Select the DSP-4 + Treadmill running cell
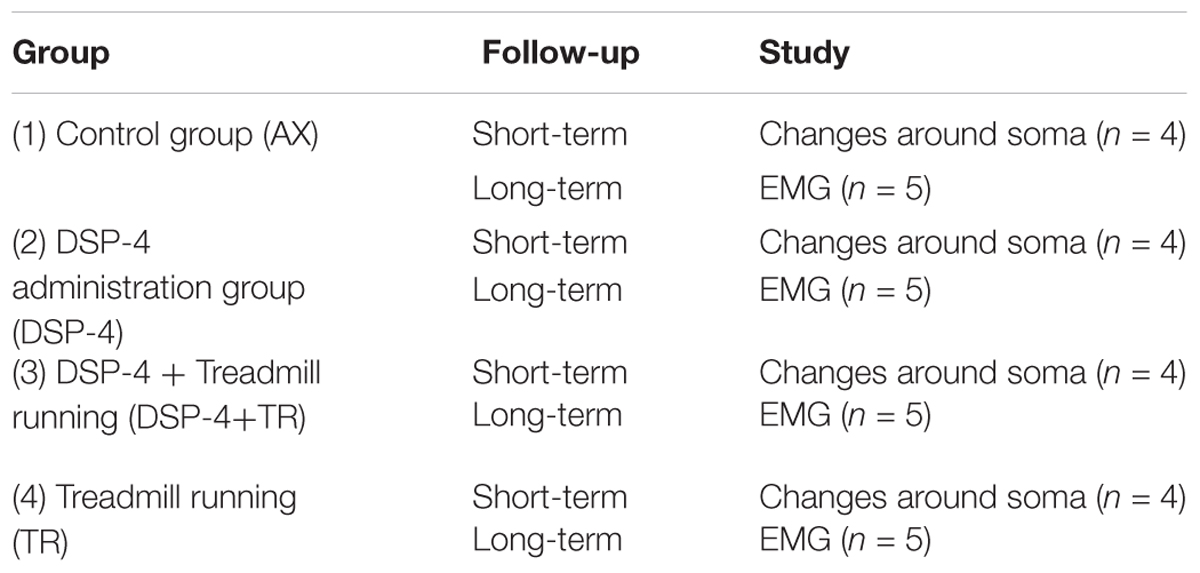The width and height of the screenshot is (1200, 573). 166,394
